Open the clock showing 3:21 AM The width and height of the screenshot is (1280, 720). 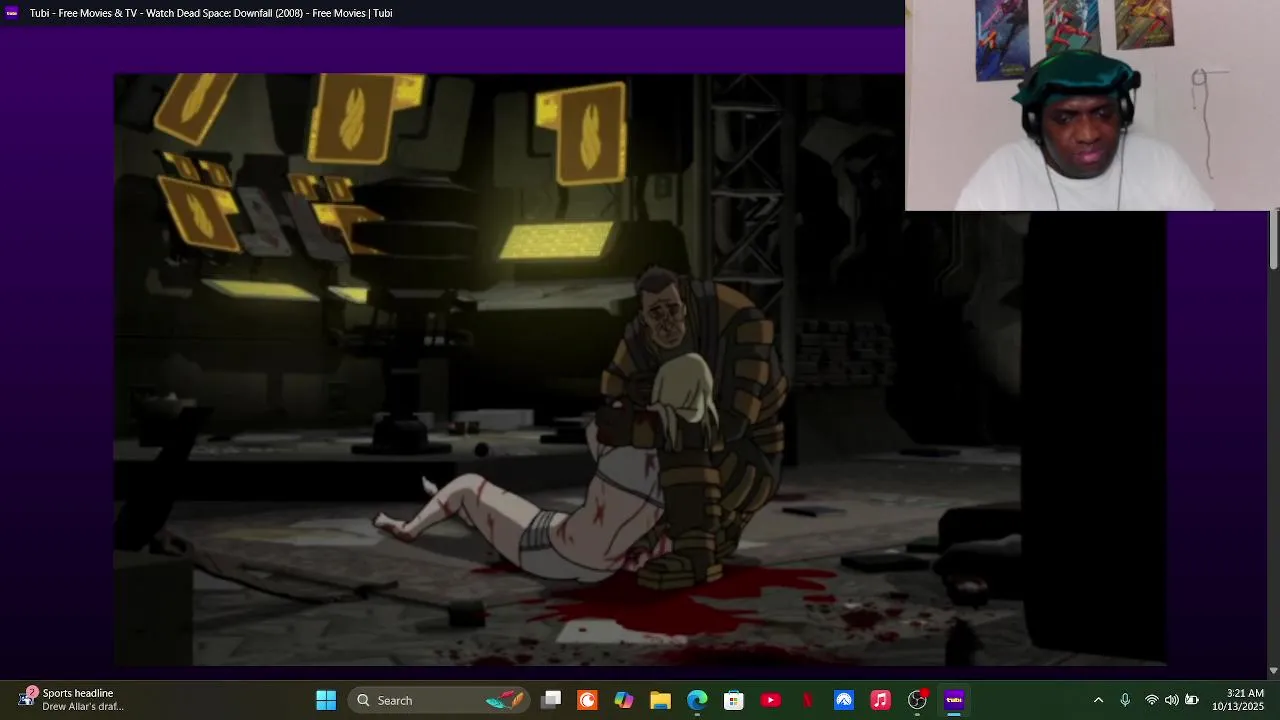1238,700
